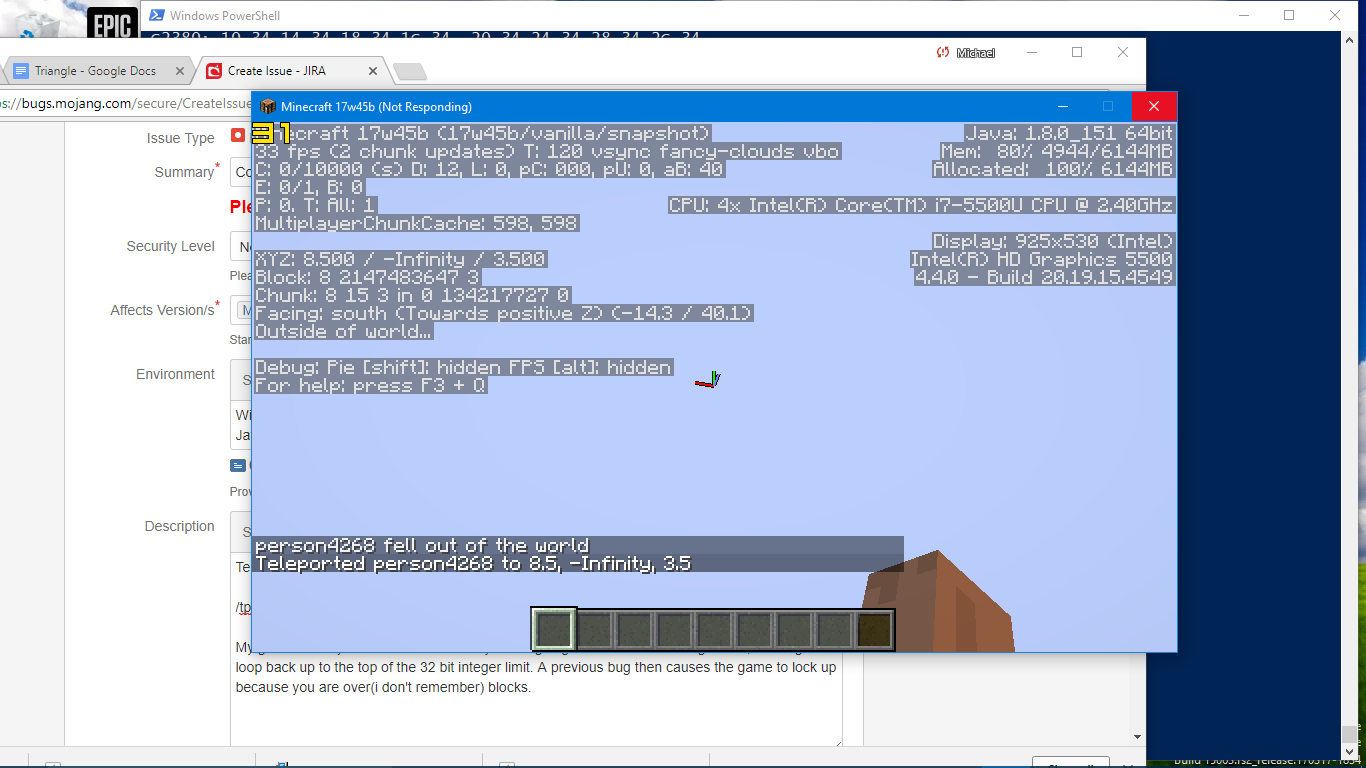
Task: Click the debug axes crosshair in Minecraft
Action: [708, 381]
